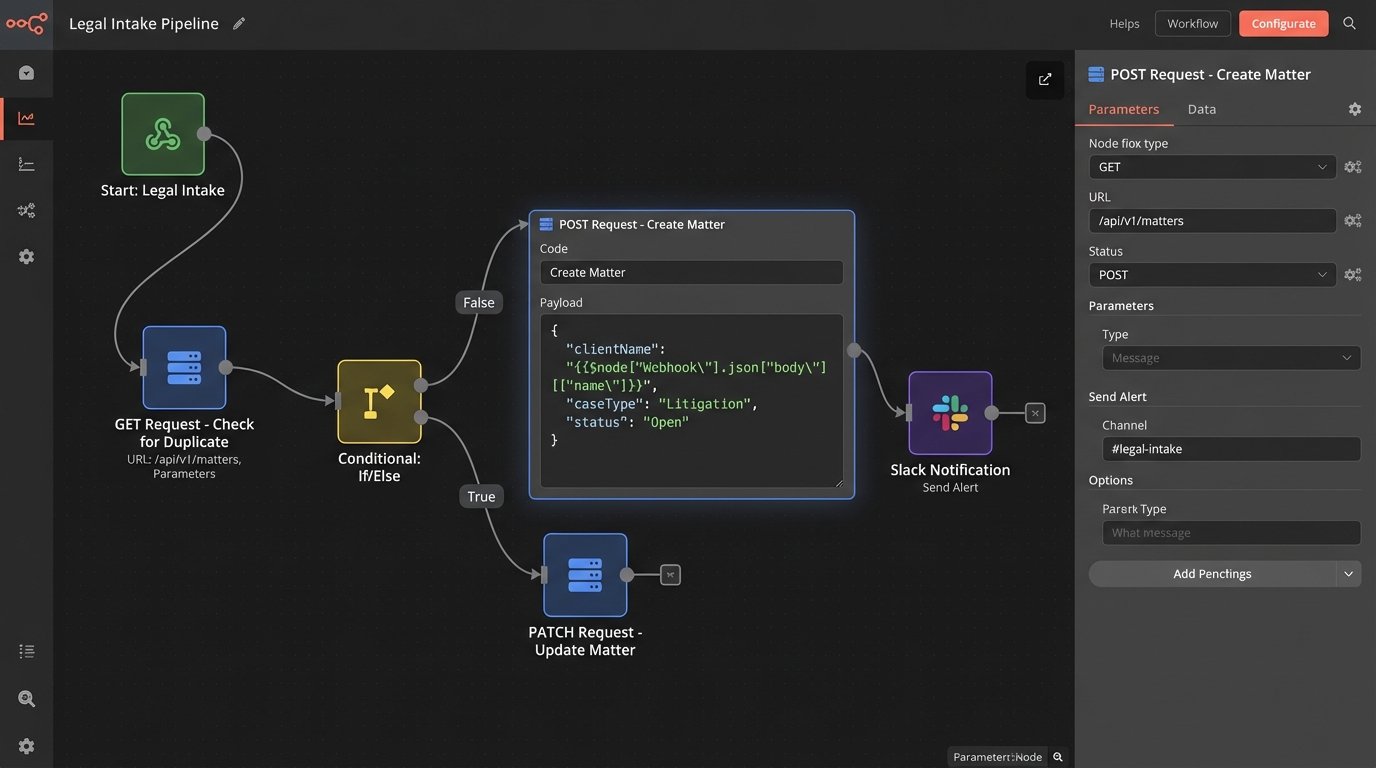Click the PATCH Request - Update Matter node

coord(585,574)
